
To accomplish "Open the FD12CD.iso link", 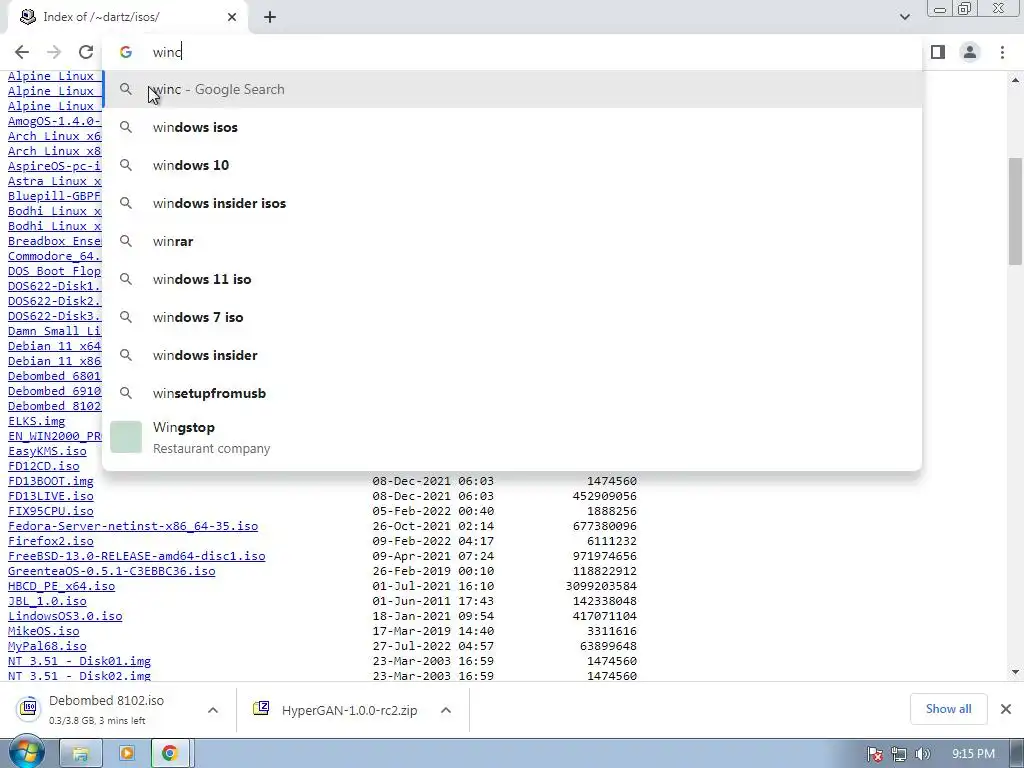I will click(44, 466).
